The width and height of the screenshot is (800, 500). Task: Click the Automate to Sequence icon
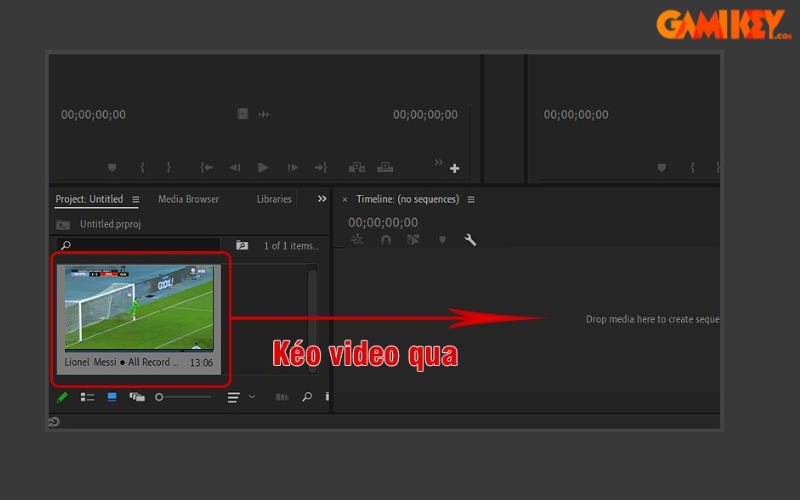pos(282,397)
